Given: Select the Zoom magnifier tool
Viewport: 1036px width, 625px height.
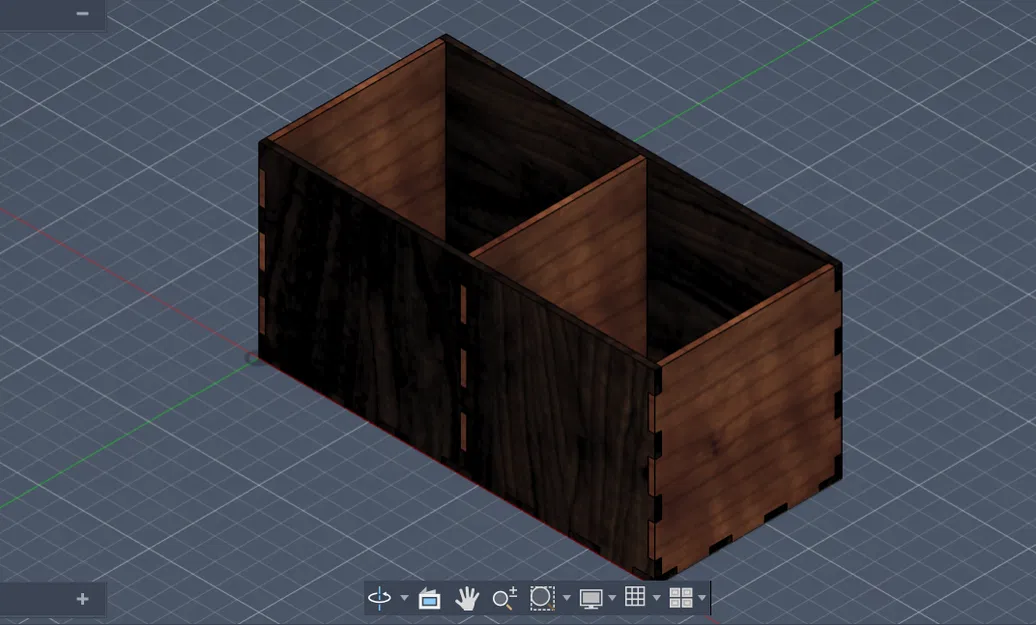Looking at the screenshot, I should [505, 598].
